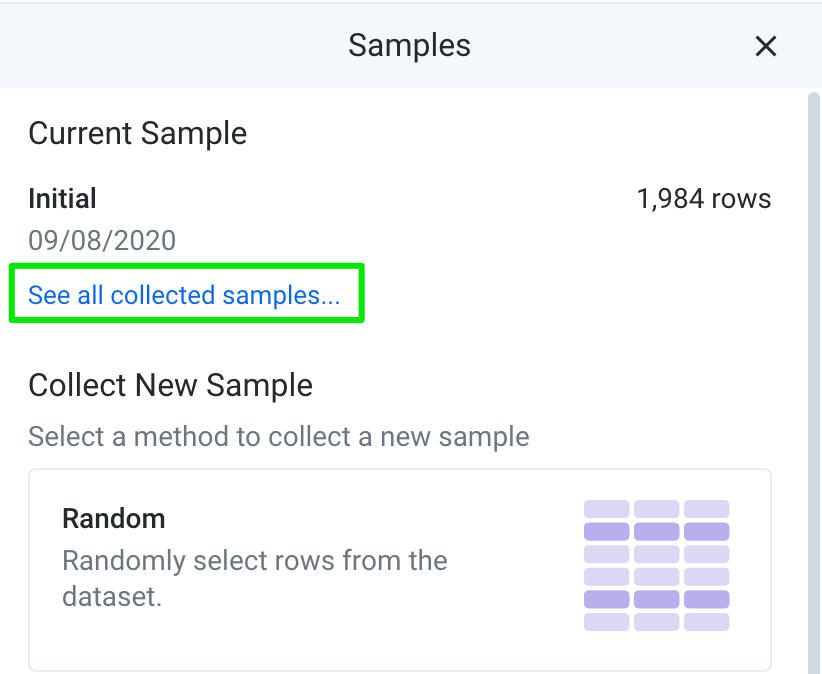Click highlighted top row in Random illustration

pyautogui.click(x=656, y=531)
